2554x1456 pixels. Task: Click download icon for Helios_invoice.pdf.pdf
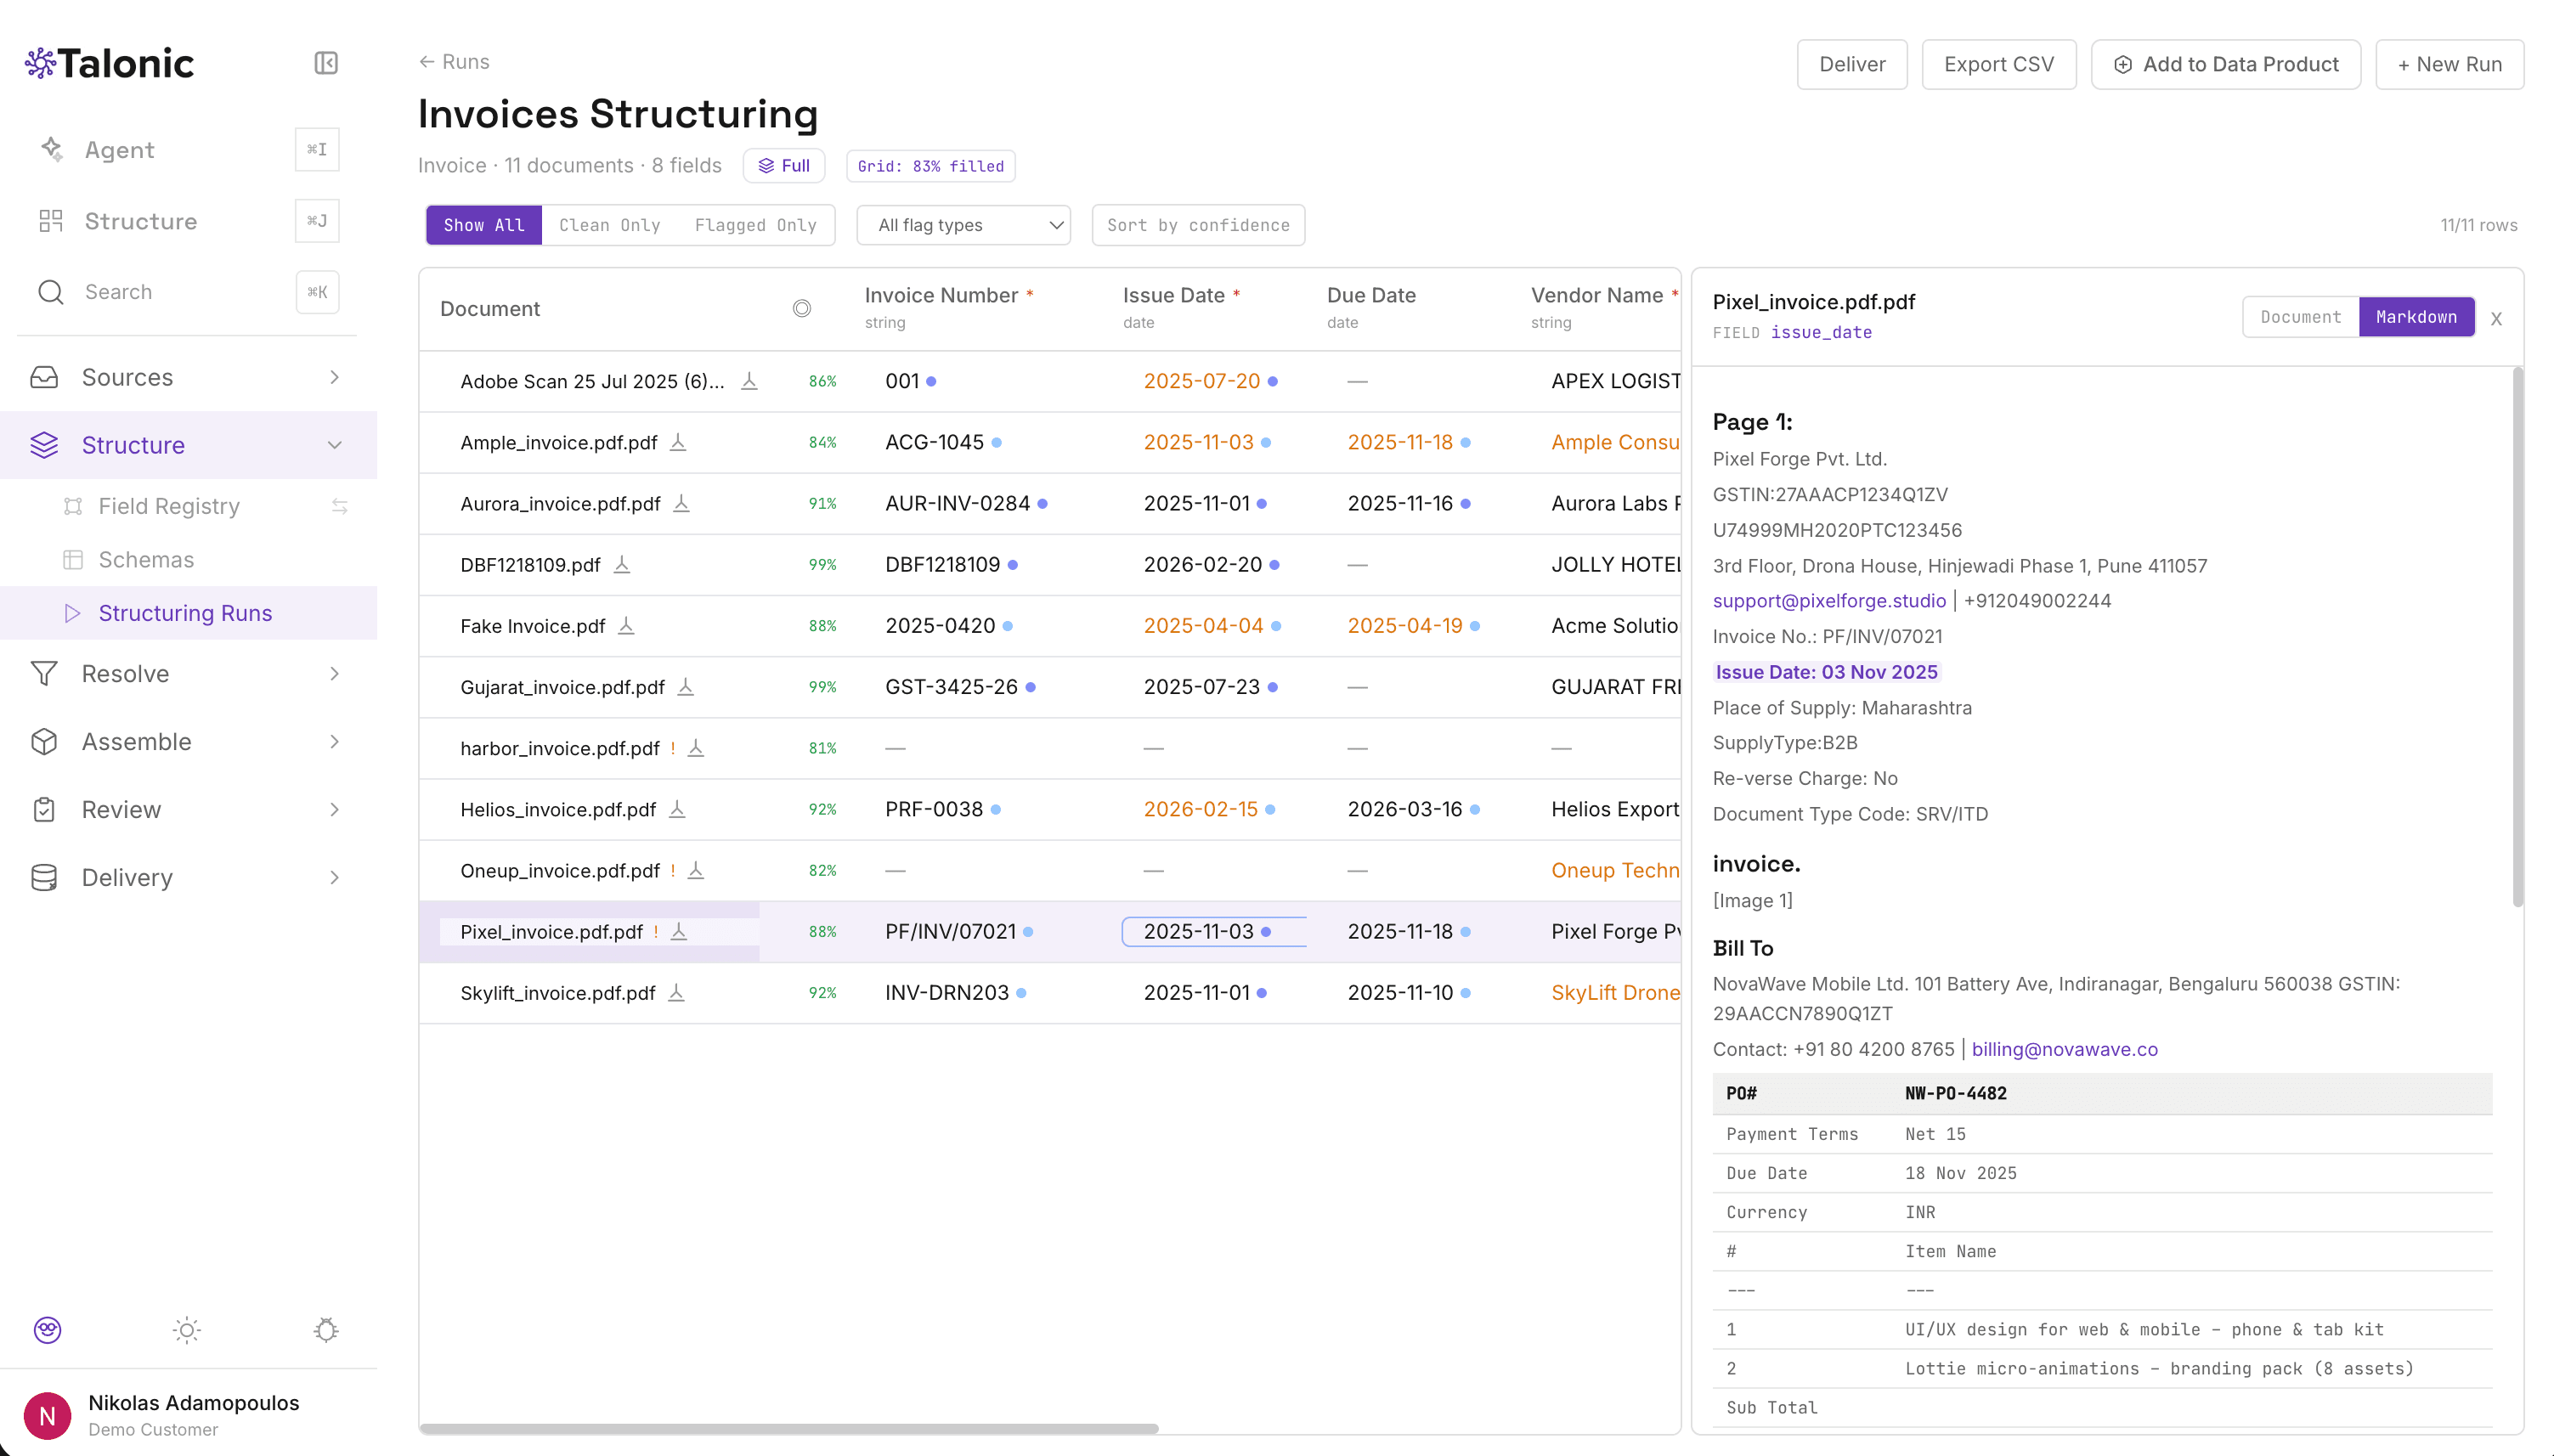677,809
